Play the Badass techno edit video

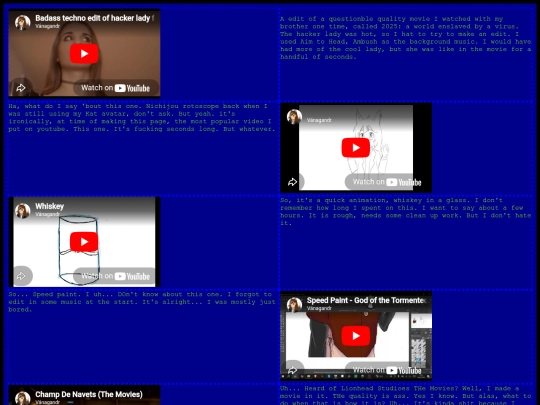[x=84, y=53]
